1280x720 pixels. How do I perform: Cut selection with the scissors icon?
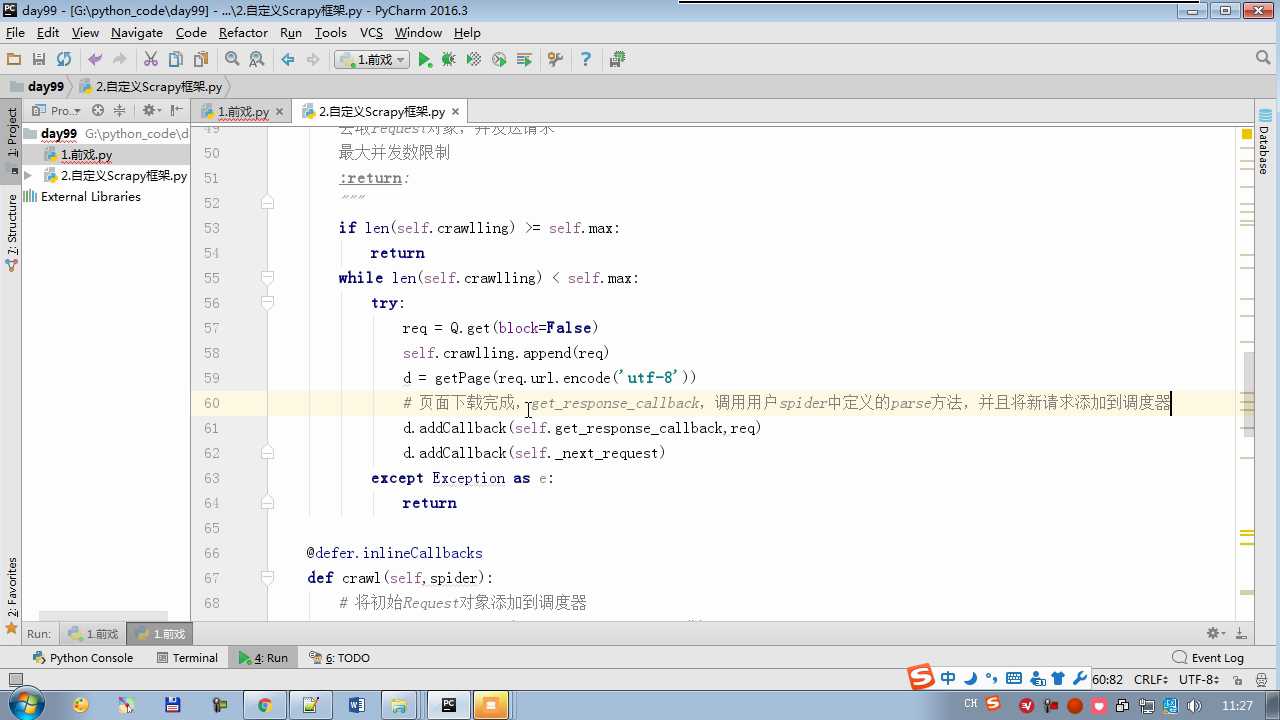pyautogui.click(x=151, y=60)
